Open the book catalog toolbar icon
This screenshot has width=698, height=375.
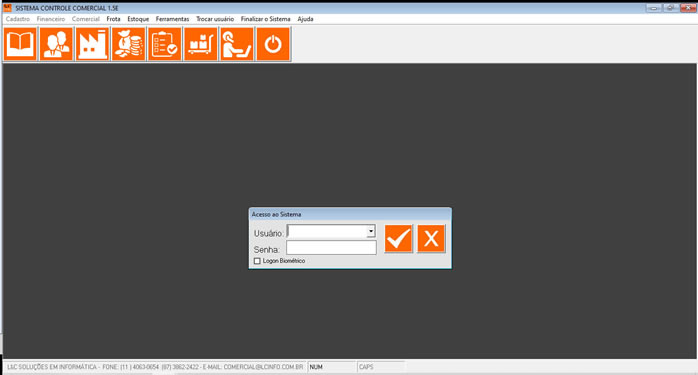tap(20, 44)
